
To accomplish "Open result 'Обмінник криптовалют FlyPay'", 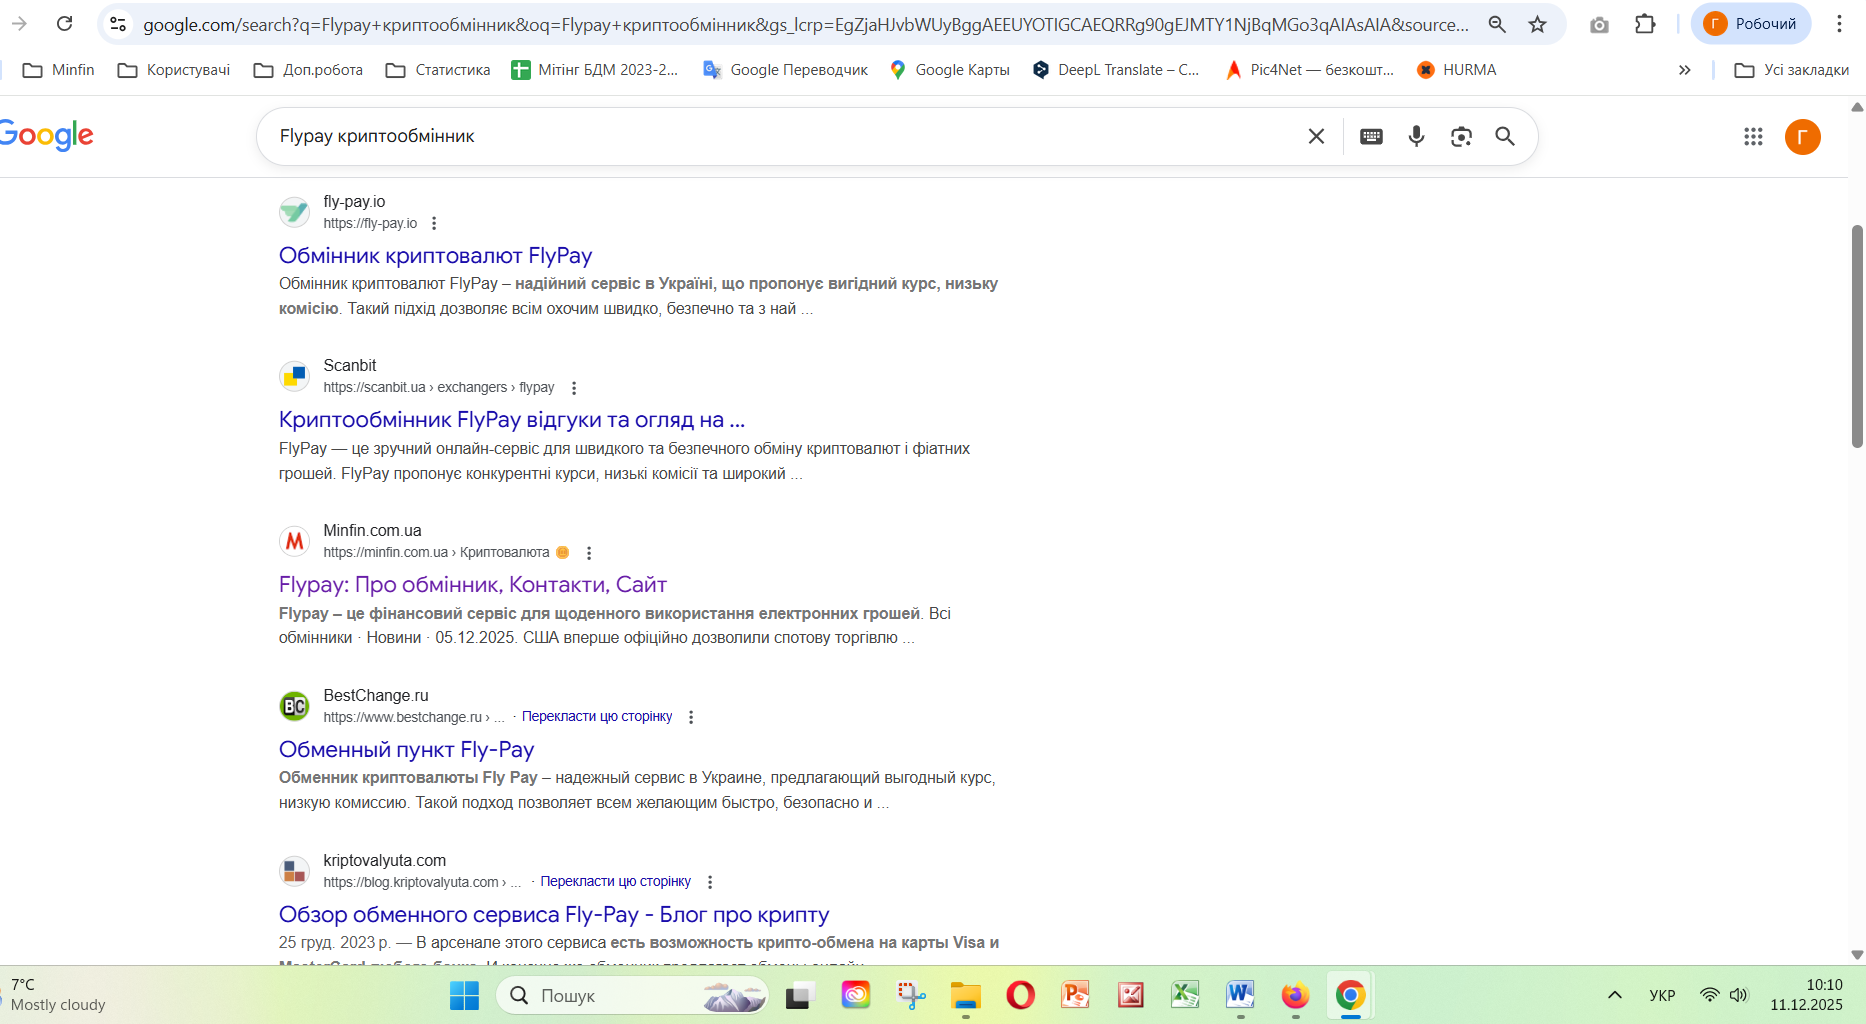I will pos(435,256).
